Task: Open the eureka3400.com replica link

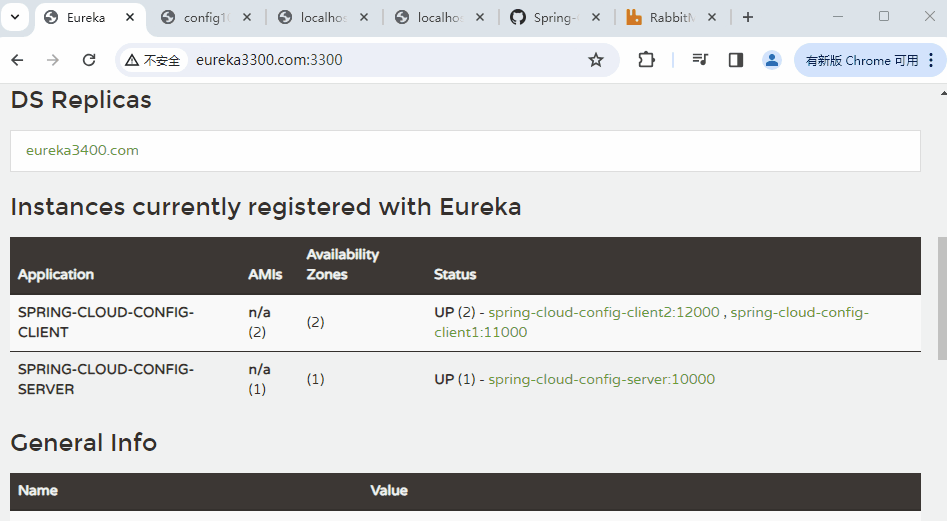Action: pos(82,150)
